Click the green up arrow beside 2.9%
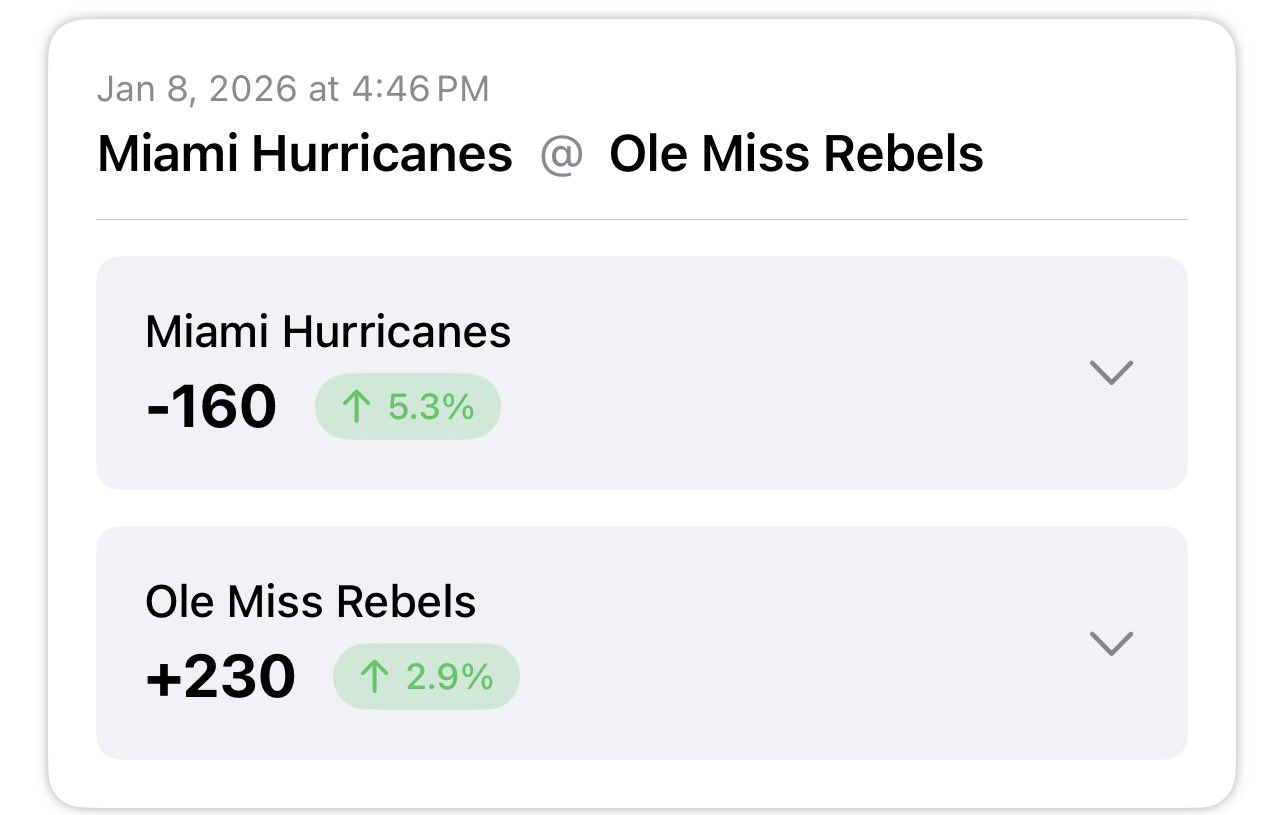The image size is (1284, 815). (374, 677)
